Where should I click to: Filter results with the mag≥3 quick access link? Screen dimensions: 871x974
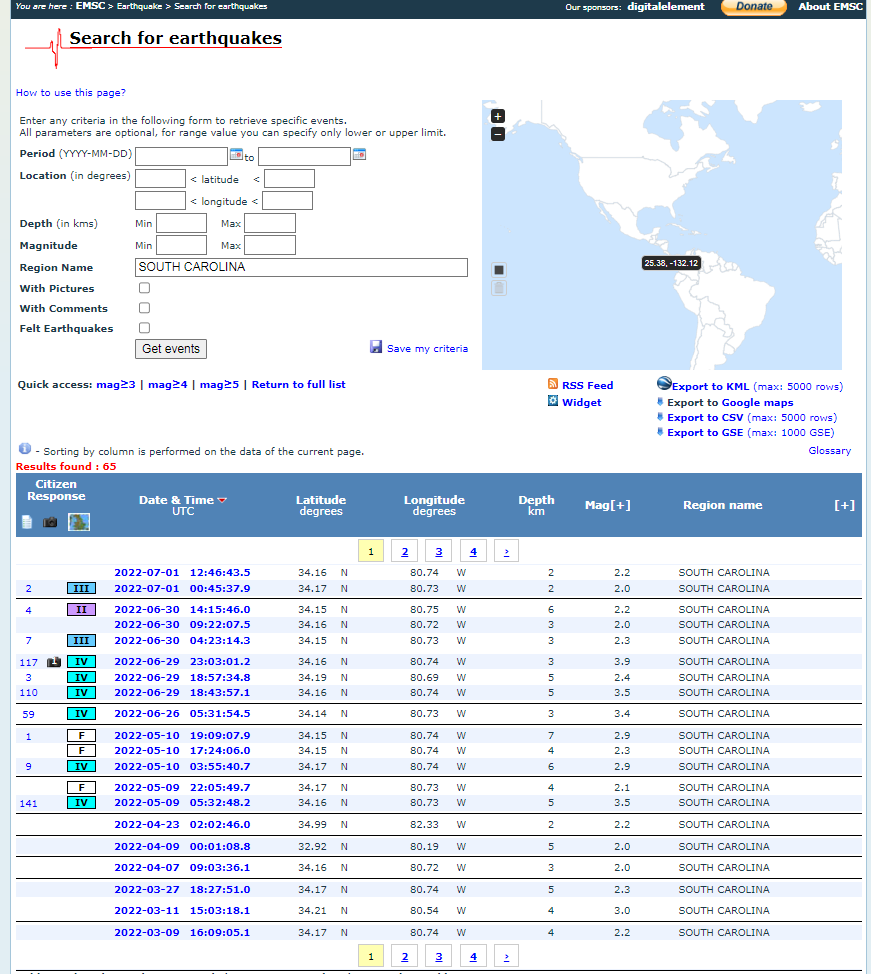coord(116,385)
